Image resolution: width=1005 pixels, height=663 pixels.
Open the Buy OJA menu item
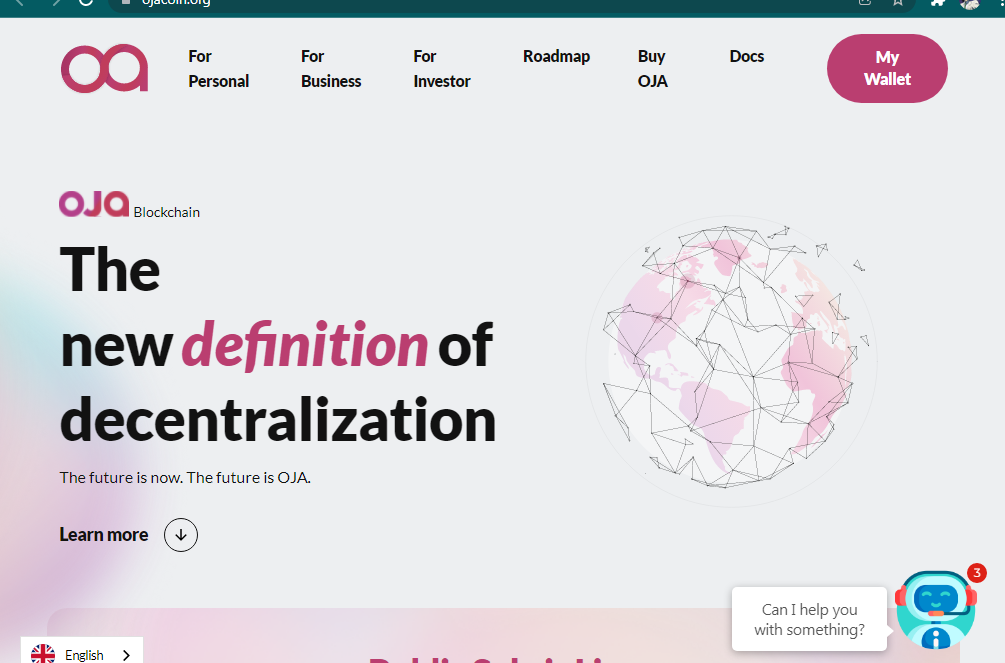click(x=652, y=69)
